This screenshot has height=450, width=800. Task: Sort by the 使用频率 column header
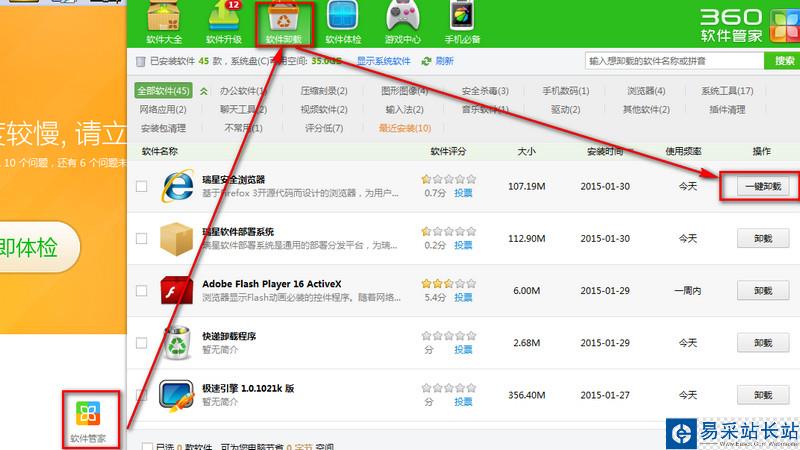[x=683, y=152]
